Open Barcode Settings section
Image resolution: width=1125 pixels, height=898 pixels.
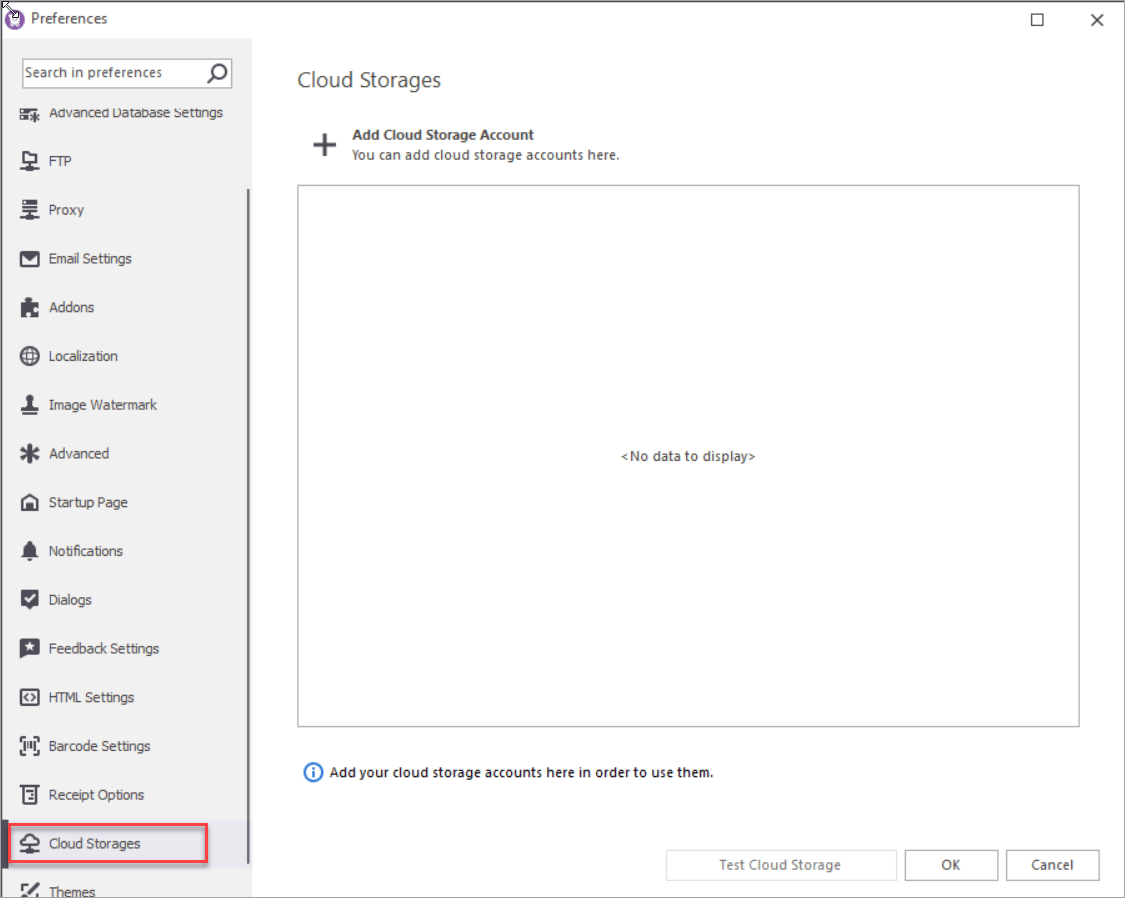(x=125, y=747)
